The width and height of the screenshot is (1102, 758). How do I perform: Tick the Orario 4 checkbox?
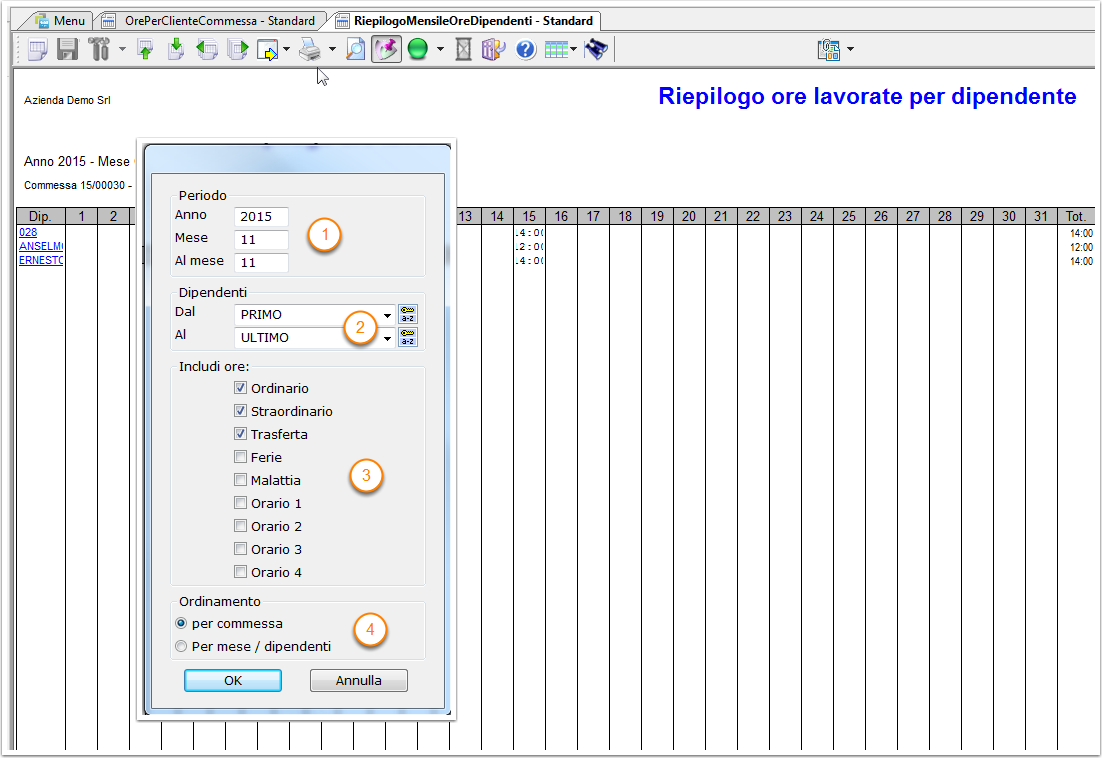point(240,572)
